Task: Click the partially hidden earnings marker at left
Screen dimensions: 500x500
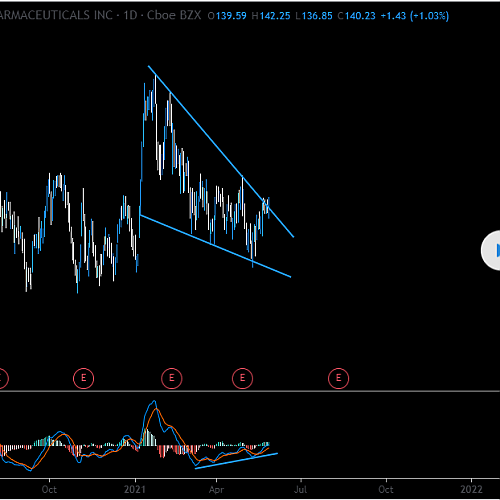Action: tap(3, 378)
